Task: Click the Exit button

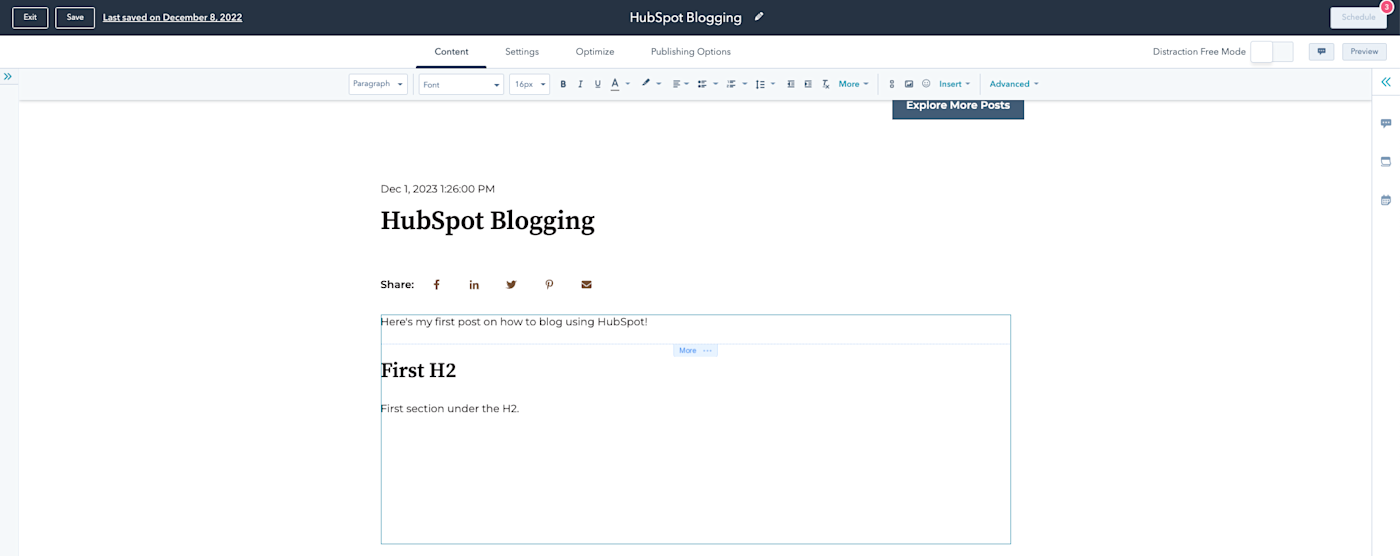Action: [30, 17]
